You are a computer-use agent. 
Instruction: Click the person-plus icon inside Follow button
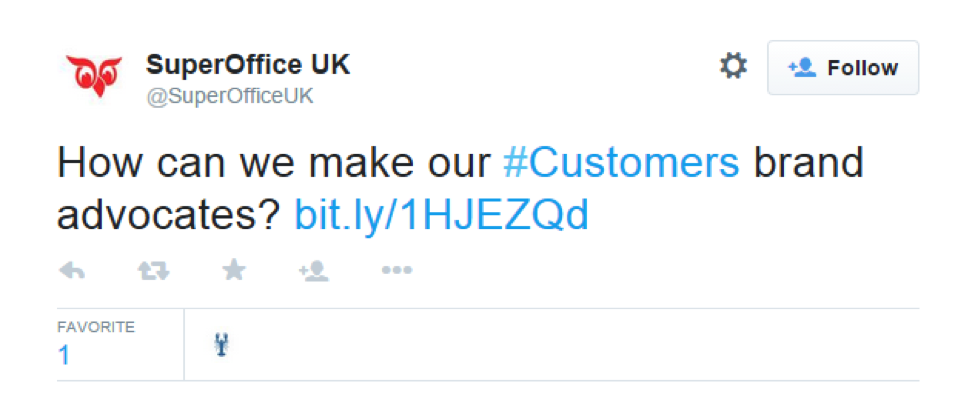coord(802,67)
